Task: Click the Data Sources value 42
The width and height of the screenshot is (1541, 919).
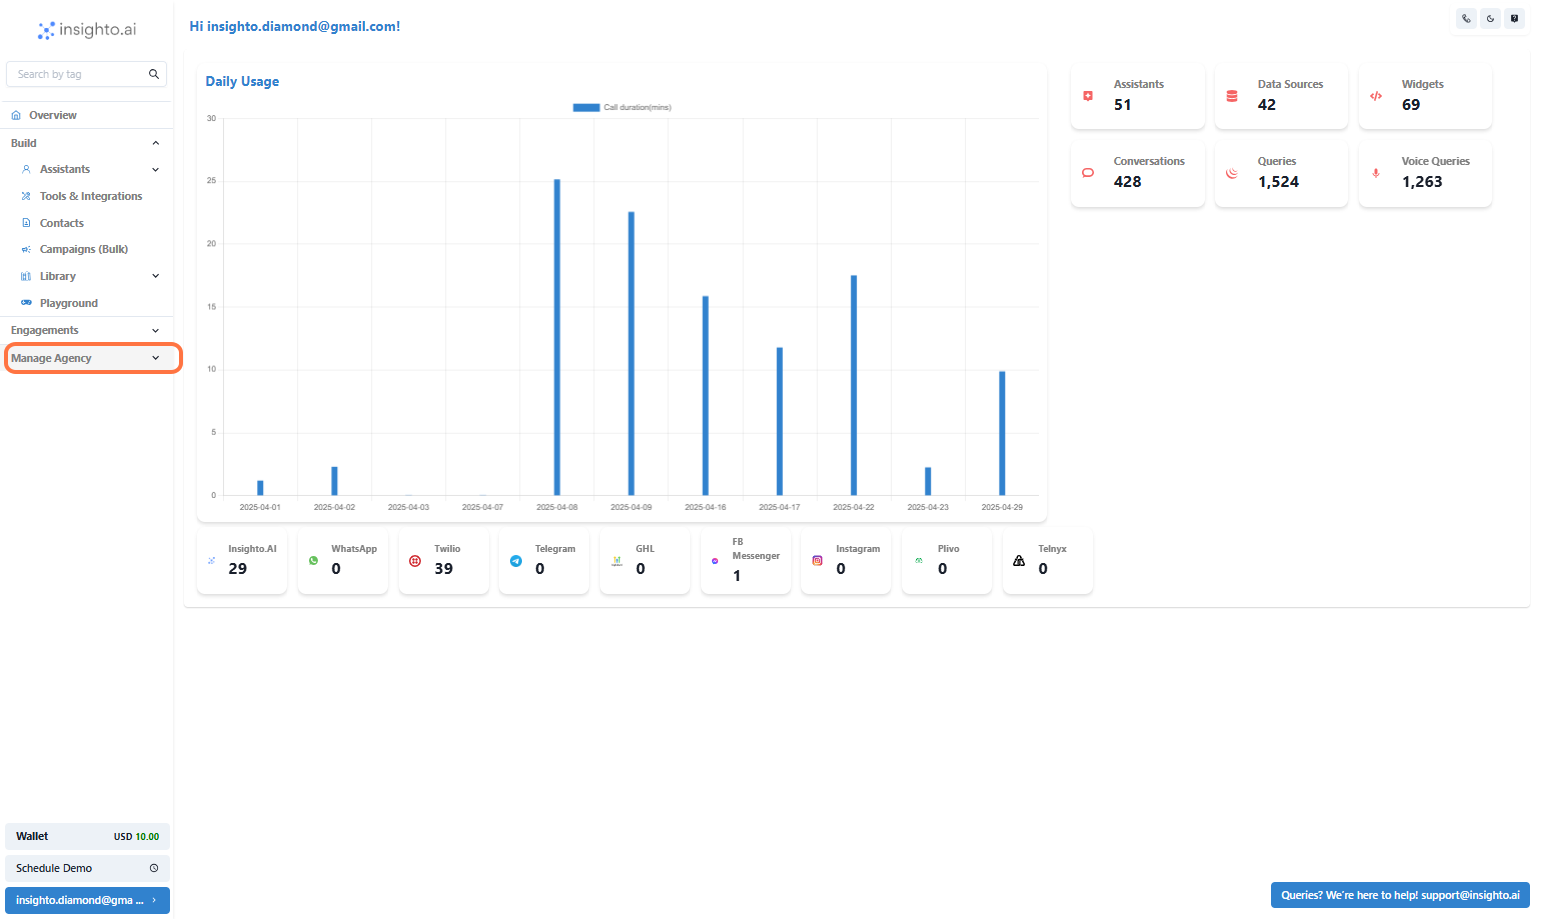Action: (1267, 105)
